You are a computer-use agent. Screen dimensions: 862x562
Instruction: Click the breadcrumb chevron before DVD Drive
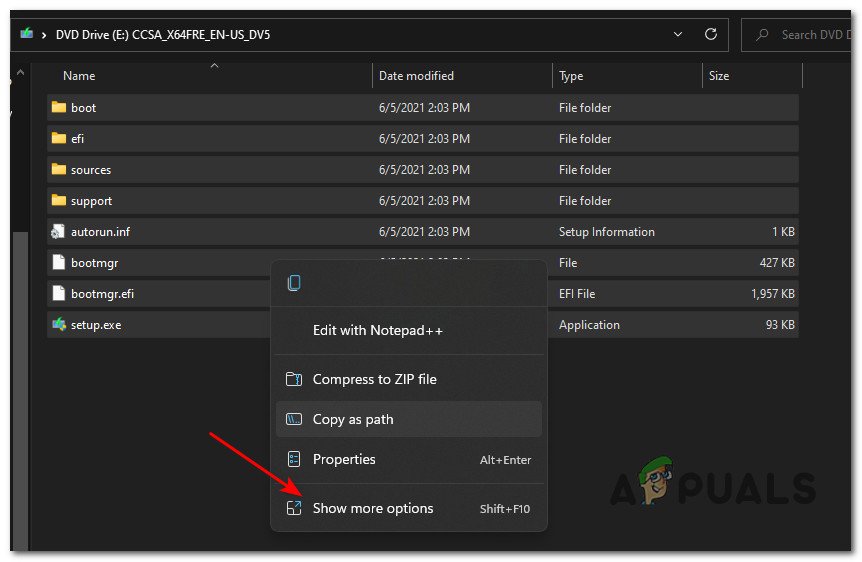point(45,34)
